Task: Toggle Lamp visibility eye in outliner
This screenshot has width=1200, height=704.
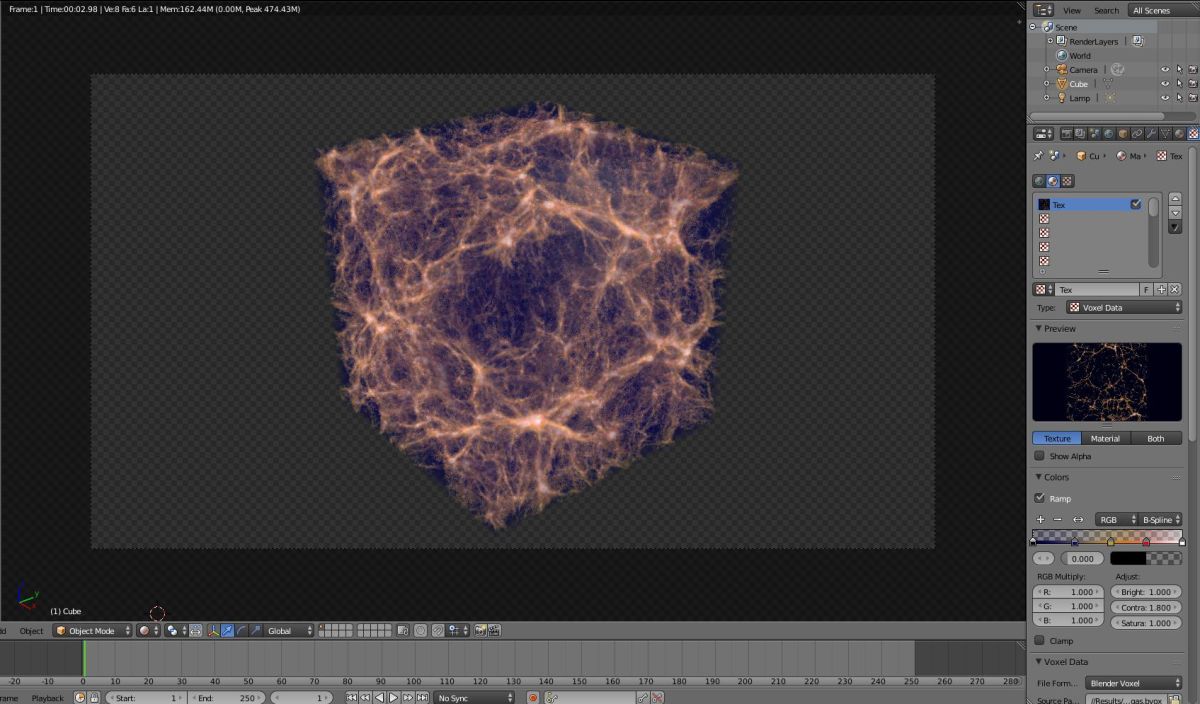Action: click(1164, 98)
